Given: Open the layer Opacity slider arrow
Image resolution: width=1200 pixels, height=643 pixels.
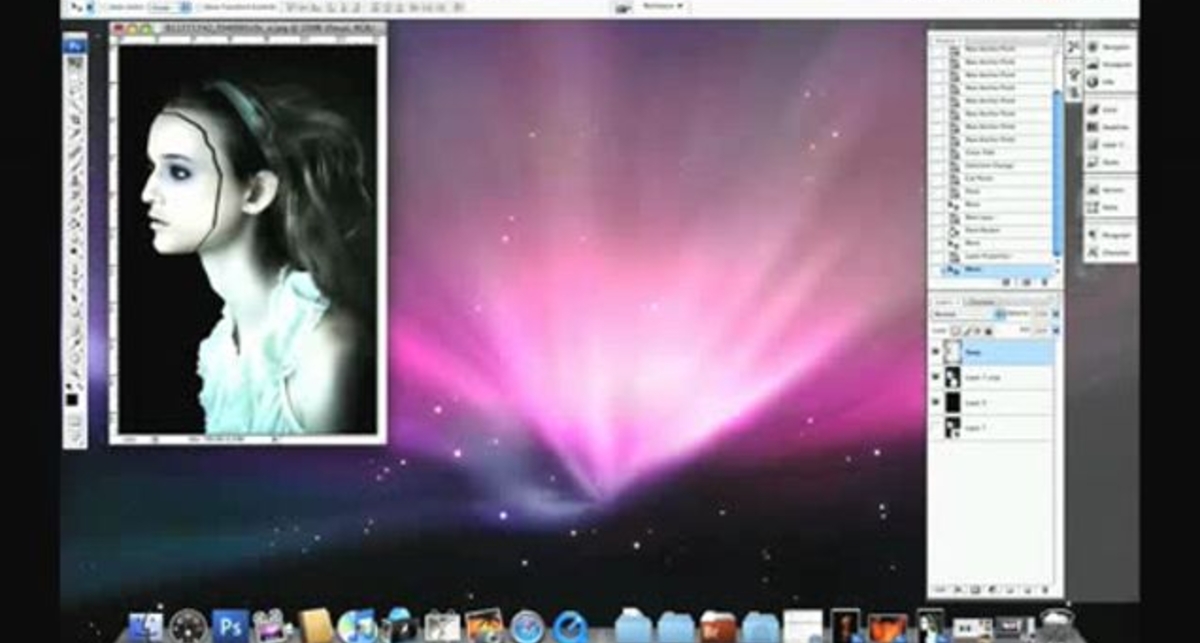Looking at the screenshot, I should 1056,314.
